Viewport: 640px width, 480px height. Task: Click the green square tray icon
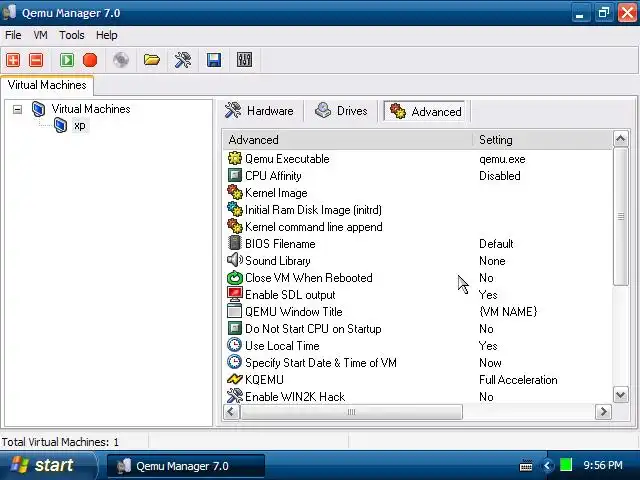[x=566, y=464]
